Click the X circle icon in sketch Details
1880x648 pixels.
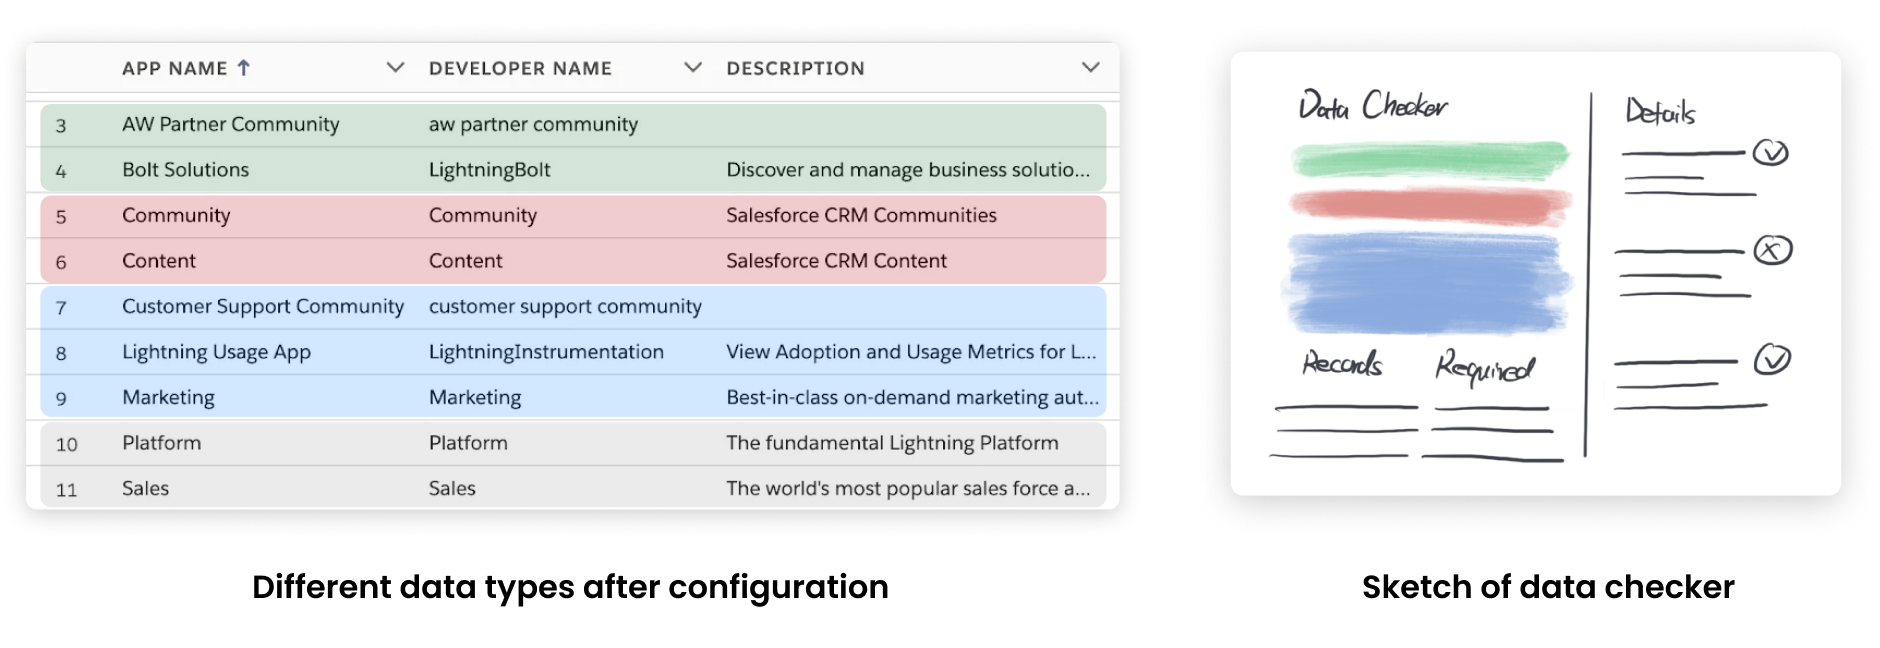point(1773,250)
